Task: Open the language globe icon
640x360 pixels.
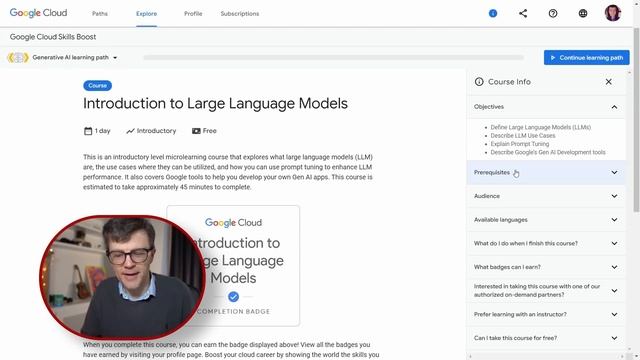Action: [583, 13]
